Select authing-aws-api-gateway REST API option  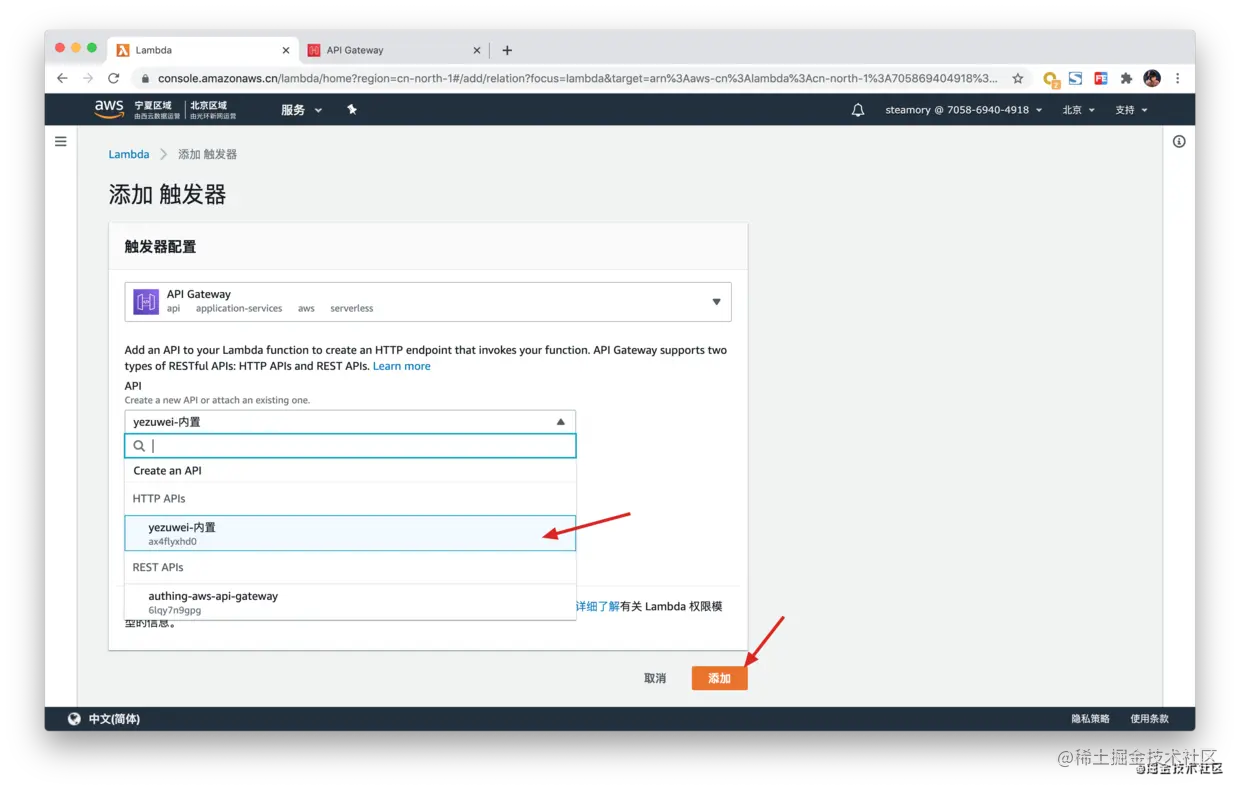[350, 602]
